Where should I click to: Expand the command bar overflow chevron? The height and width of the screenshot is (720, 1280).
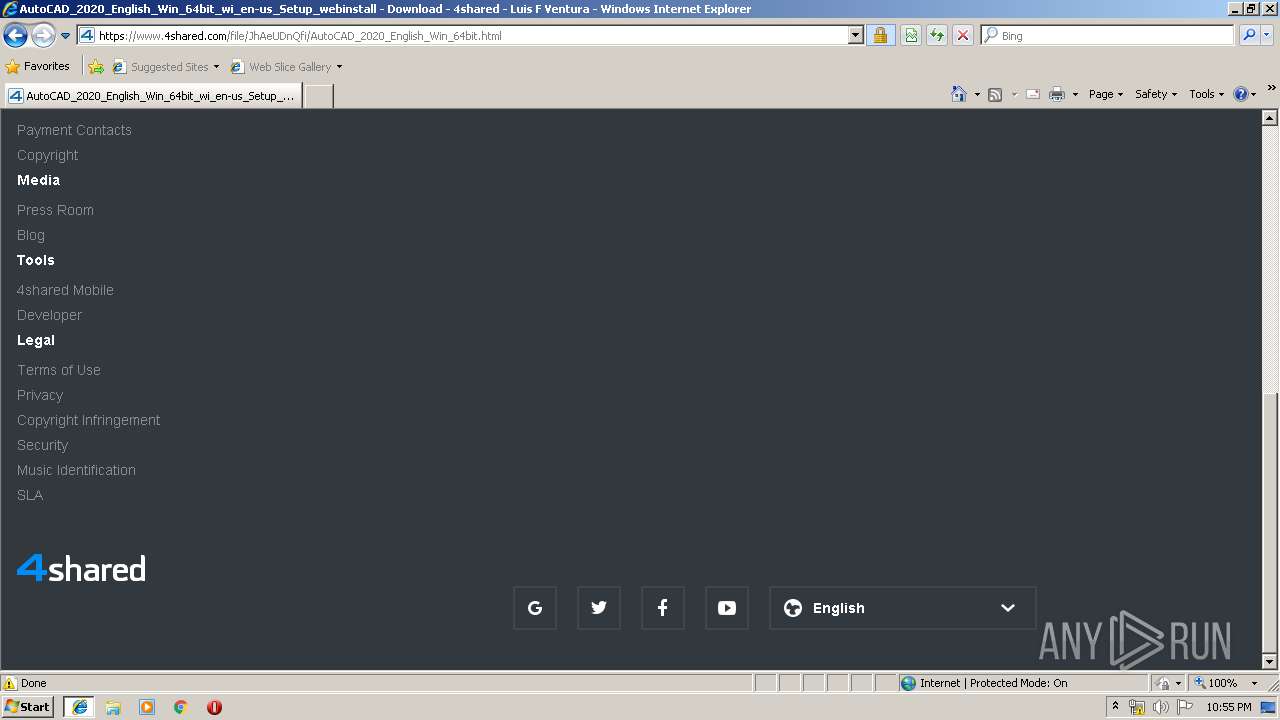[x=1271, y=88]
